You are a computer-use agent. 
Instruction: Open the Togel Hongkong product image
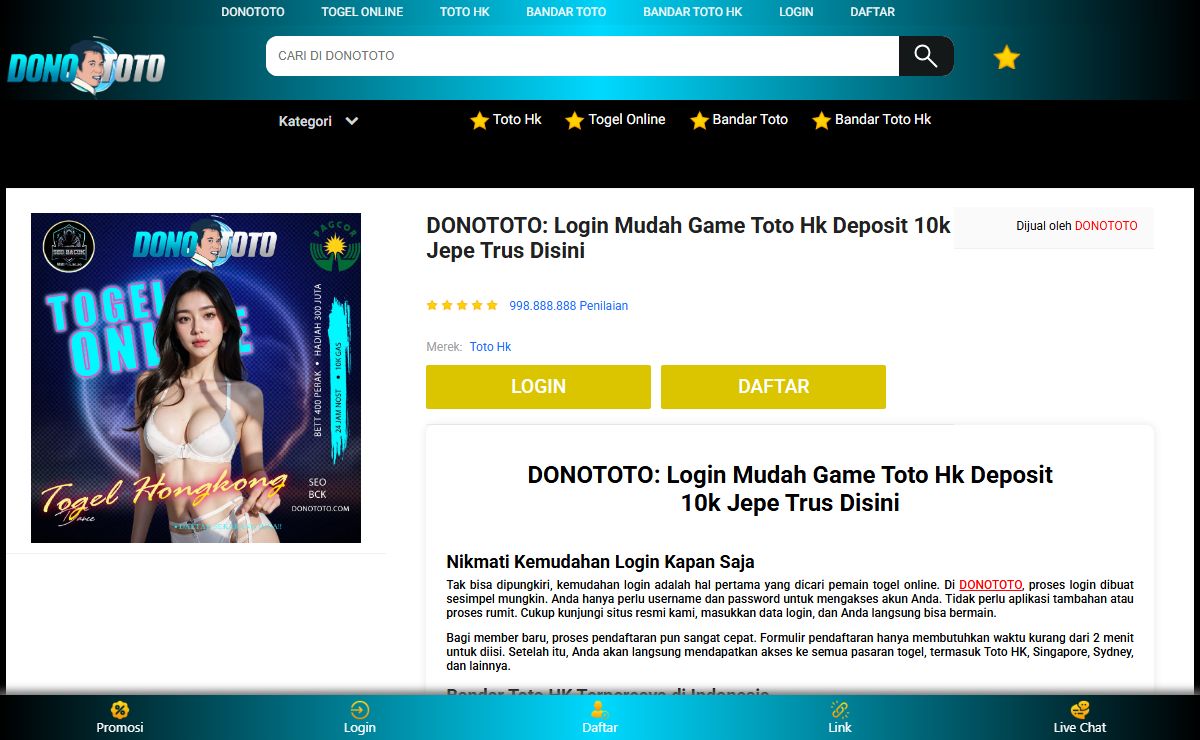coord(196,378)
